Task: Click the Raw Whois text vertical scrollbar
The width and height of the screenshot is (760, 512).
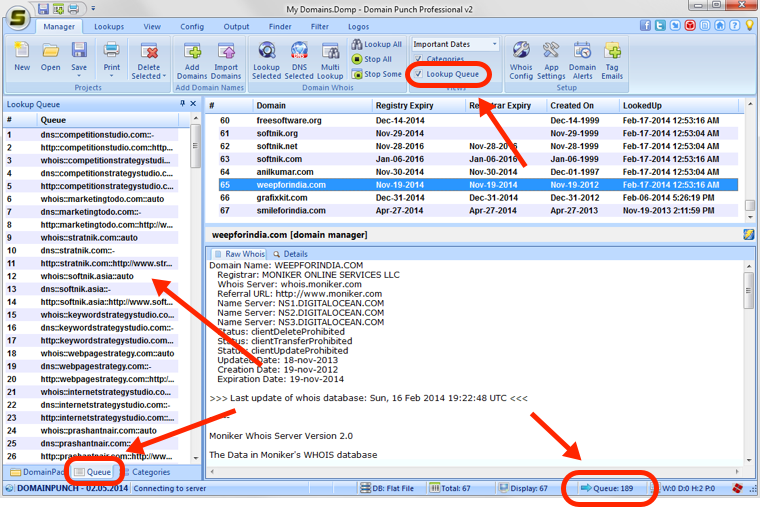Action: [749, 362]
